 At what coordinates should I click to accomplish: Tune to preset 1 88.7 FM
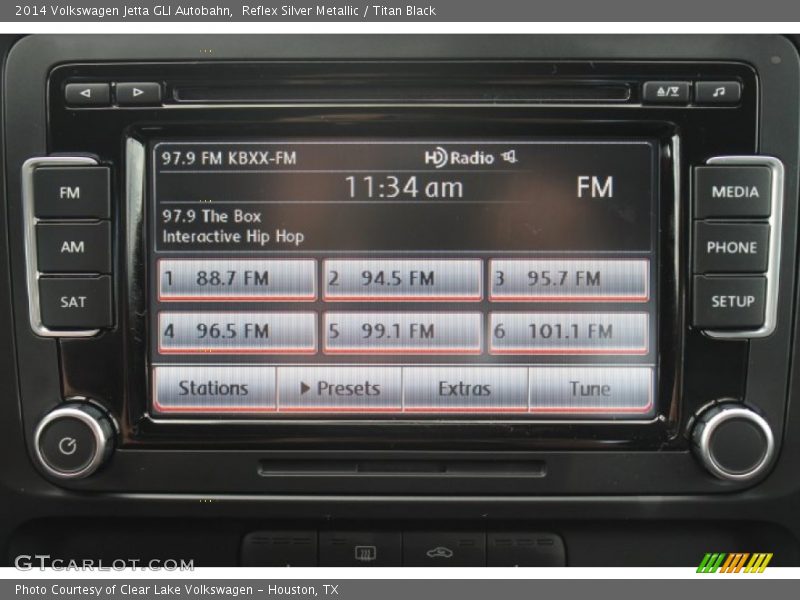tap(237, 279)
